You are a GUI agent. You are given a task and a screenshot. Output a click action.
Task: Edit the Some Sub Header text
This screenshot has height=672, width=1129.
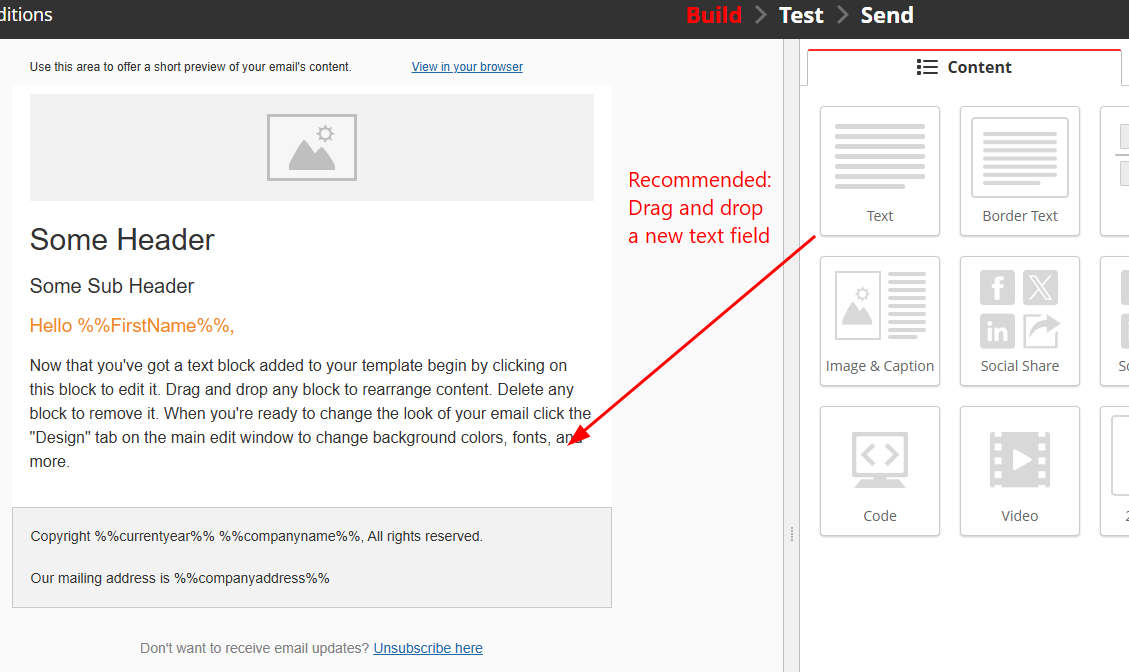[112, 286]
